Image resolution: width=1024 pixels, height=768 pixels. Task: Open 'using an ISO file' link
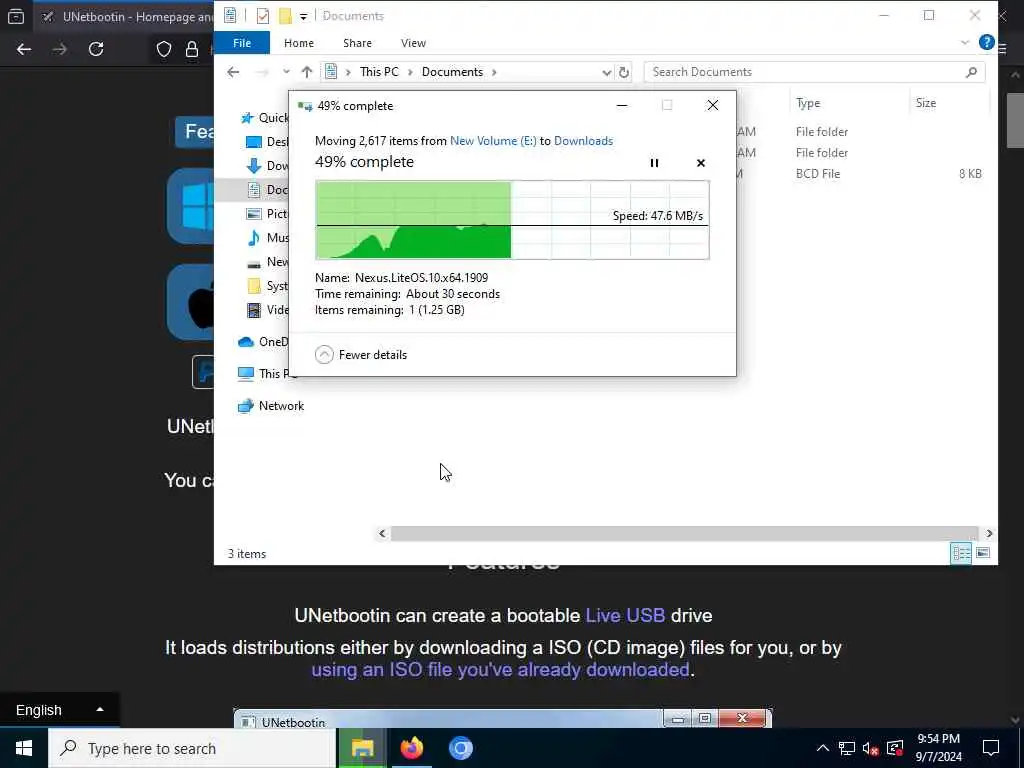[500, 669]
